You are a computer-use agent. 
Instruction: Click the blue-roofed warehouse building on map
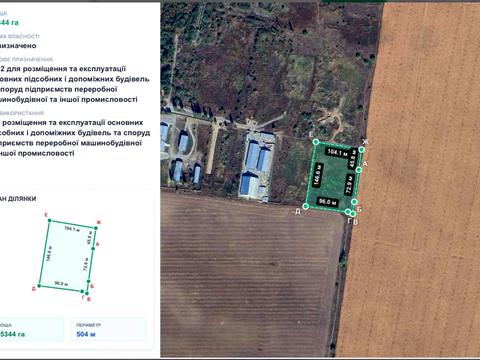click(x=257, y=167)
